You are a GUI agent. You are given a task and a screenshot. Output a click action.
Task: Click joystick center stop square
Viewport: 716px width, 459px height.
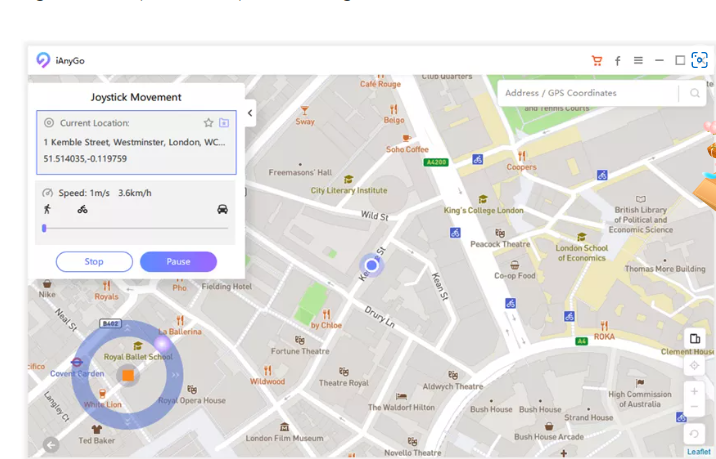(x=128, y=375)
